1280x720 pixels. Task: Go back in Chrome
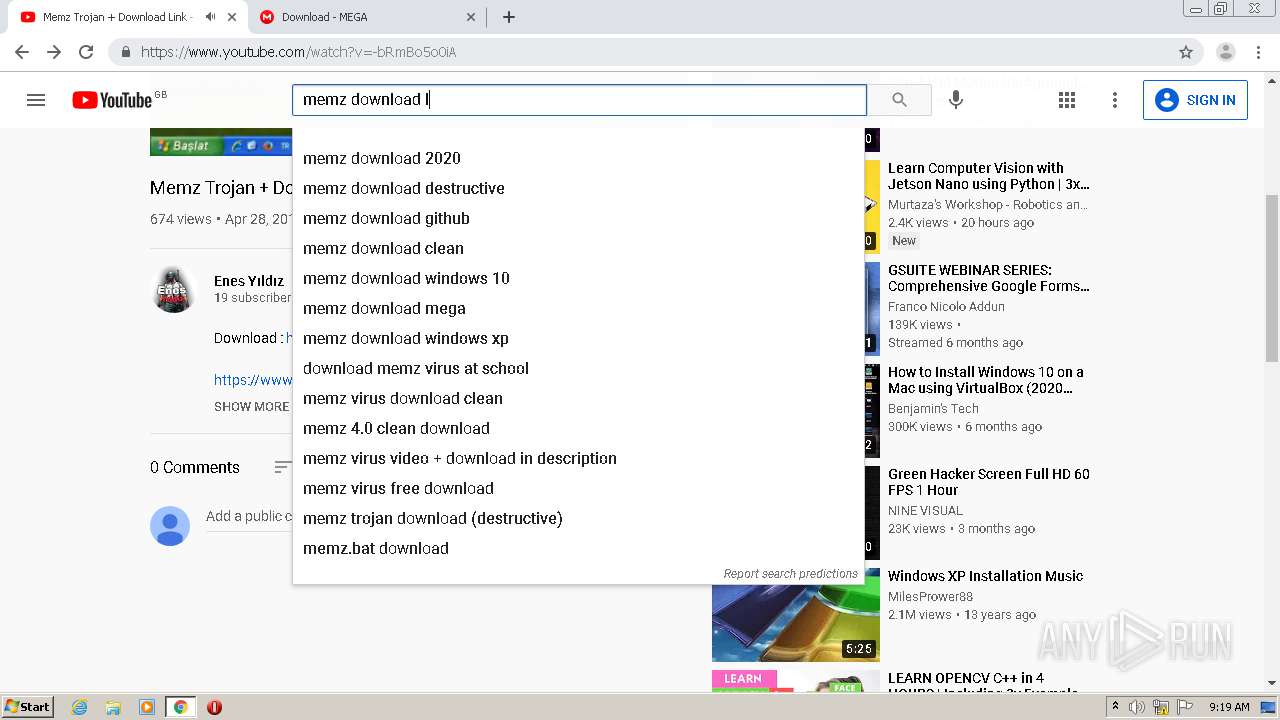[22, 52]
